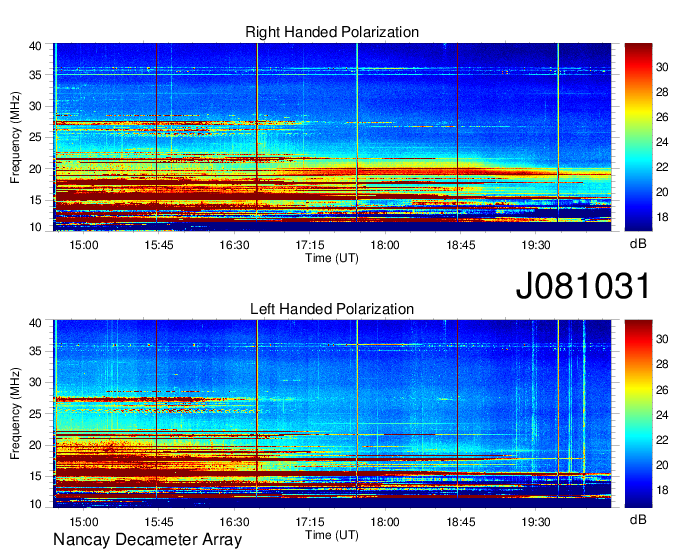
Task: Click the '17:15' tick on bottom plot
Action: tap(310, 522)
